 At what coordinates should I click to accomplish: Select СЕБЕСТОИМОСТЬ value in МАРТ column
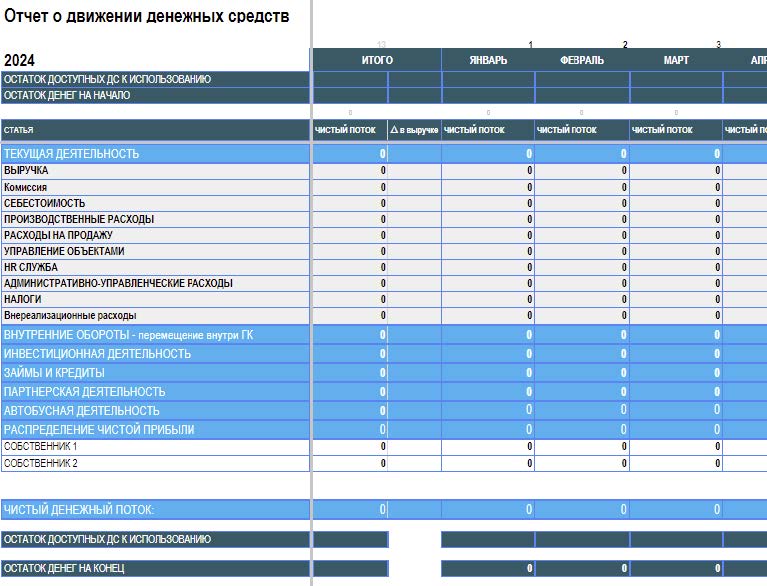676,203
